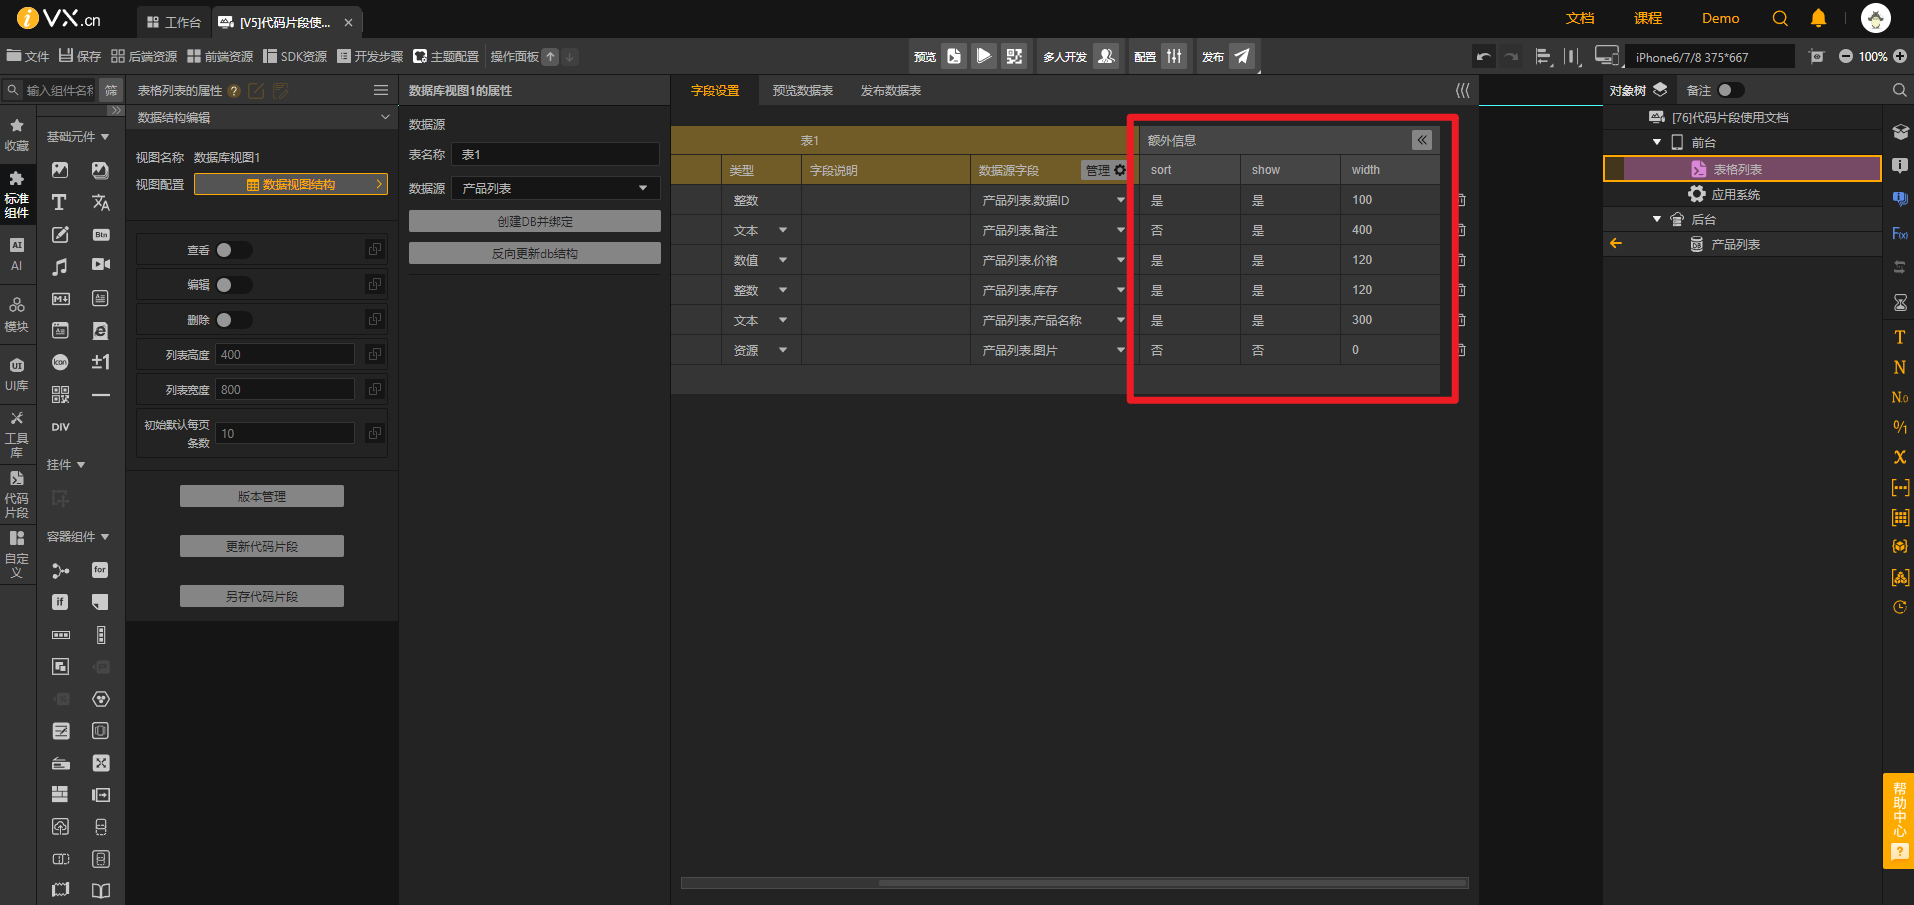Screen dimensions: 1914x905
Task: Click the 创建DB并绑定 button
Action: pos(535,221)
